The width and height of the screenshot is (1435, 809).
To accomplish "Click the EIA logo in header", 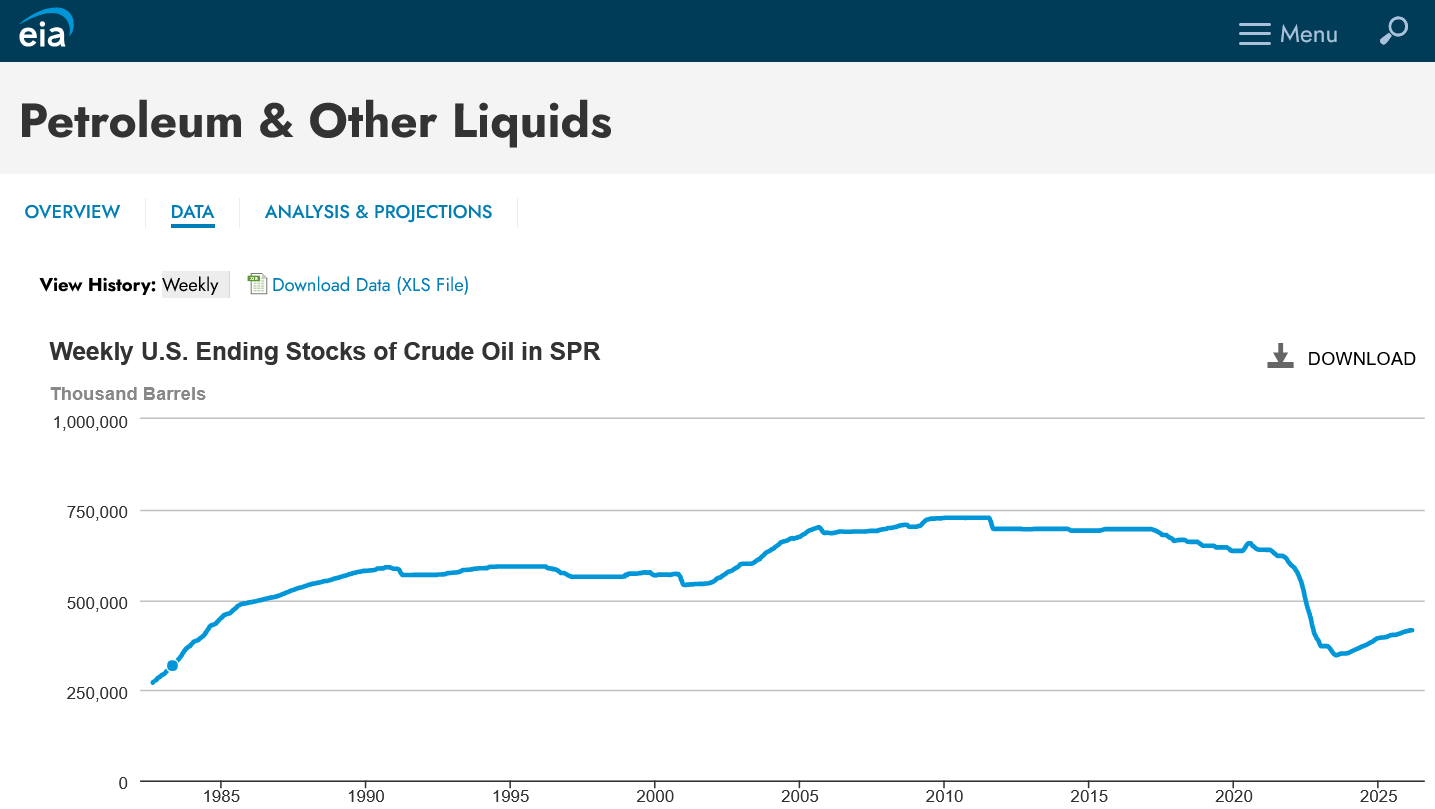I will (46, 28).
